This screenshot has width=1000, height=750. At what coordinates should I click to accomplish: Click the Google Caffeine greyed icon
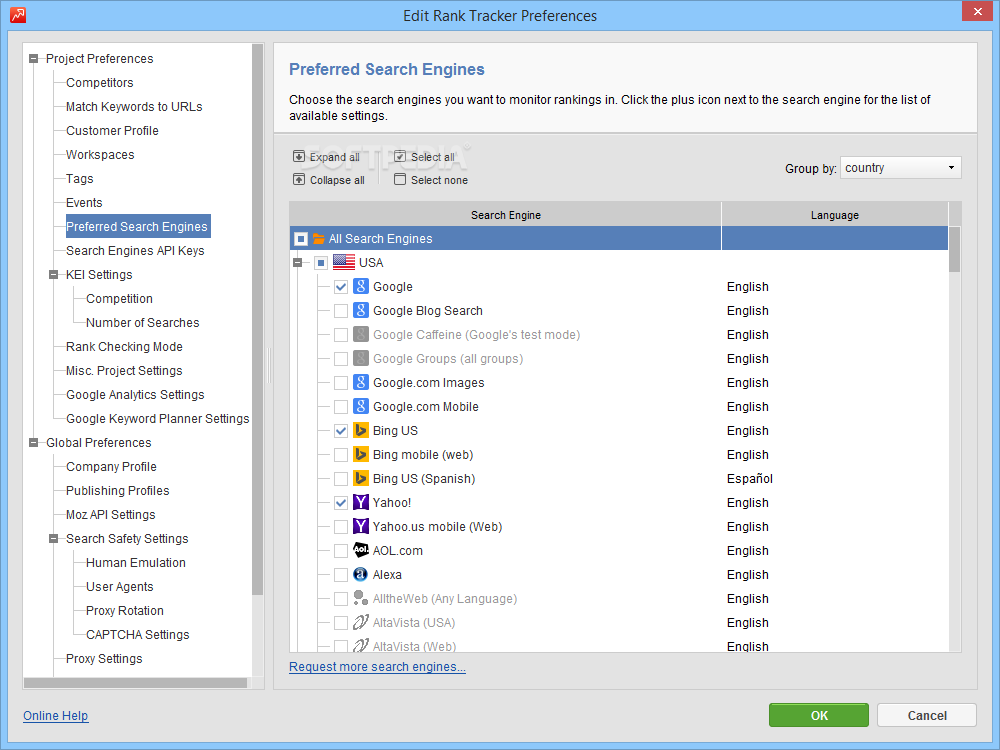coord(361,334)
